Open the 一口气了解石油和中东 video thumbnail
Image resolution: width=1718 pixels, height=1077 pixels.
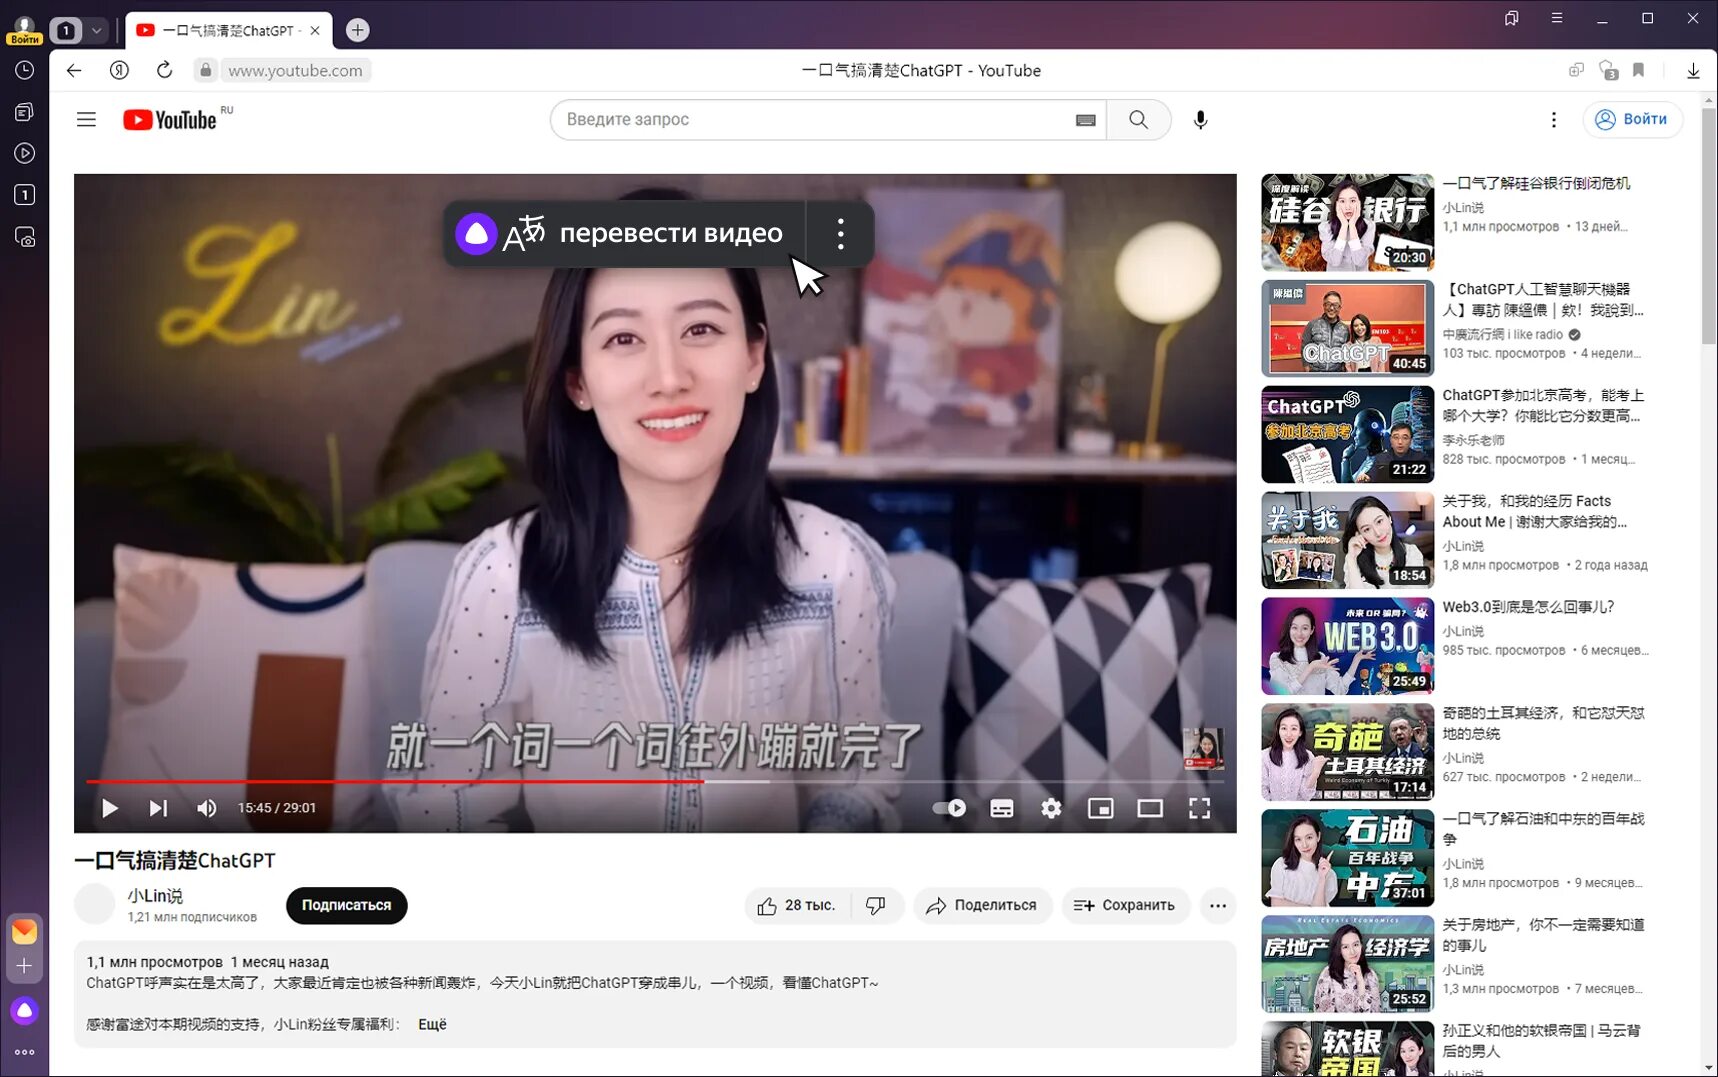[1347, 858]
